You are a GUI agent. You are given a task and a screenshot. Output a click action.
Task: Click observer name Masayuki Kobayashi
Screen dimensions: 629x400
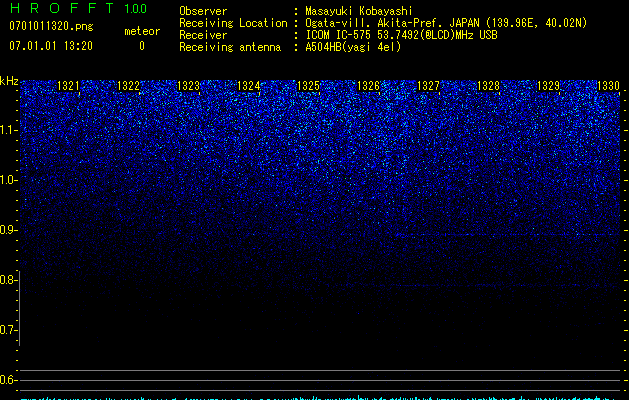359,11
